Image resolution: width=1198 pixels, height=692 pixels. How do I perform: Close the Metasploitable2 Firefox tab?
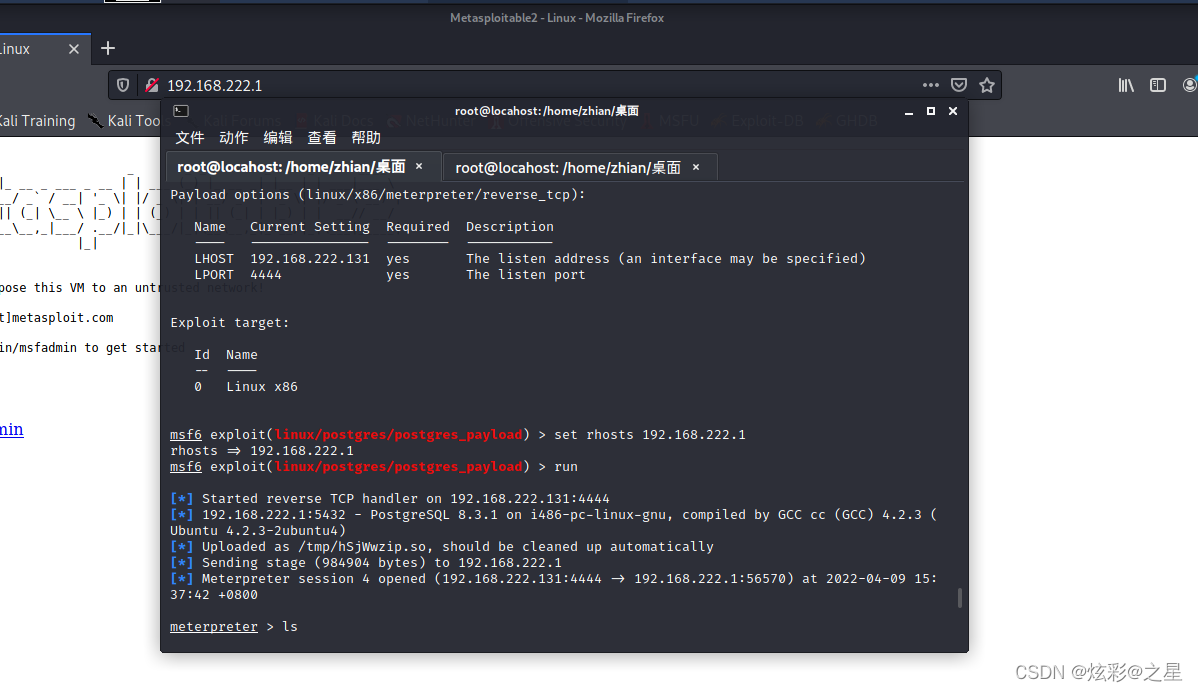(x=73, y=49)
